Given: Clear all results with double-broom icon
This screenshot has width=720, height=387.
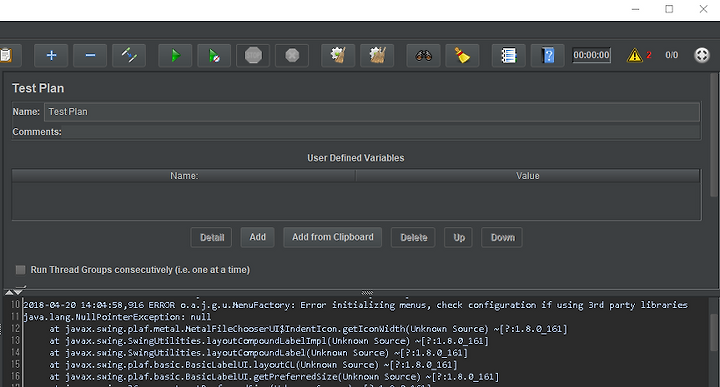Looking at the screenshot, I should tap(377, 56).
